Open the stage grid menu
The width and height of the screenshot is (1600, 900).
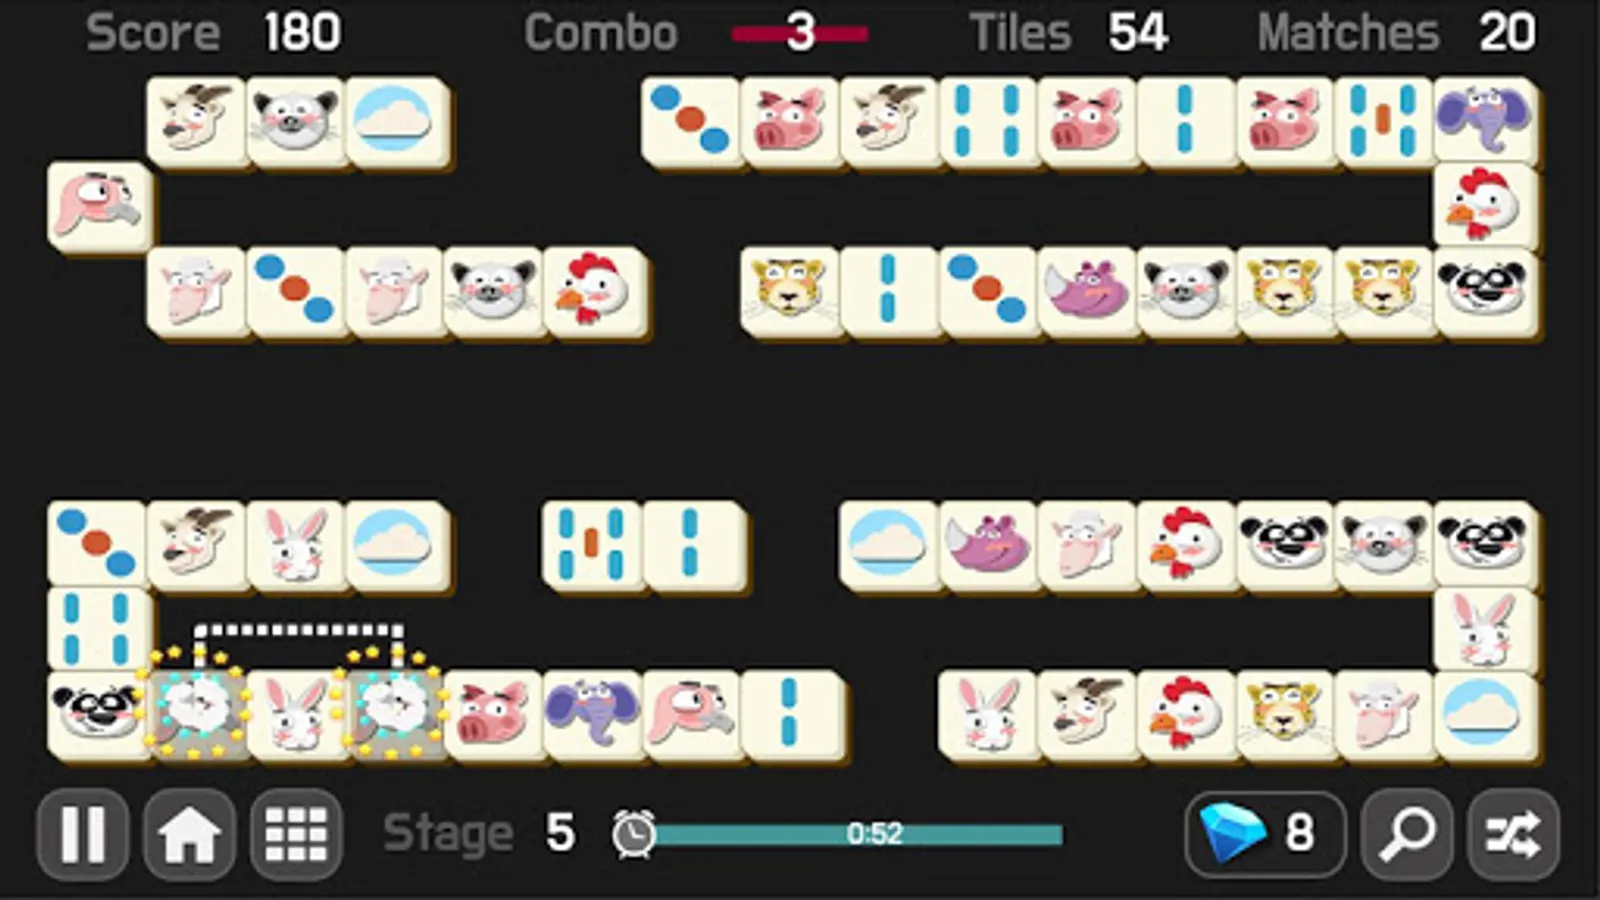(296, 834)
